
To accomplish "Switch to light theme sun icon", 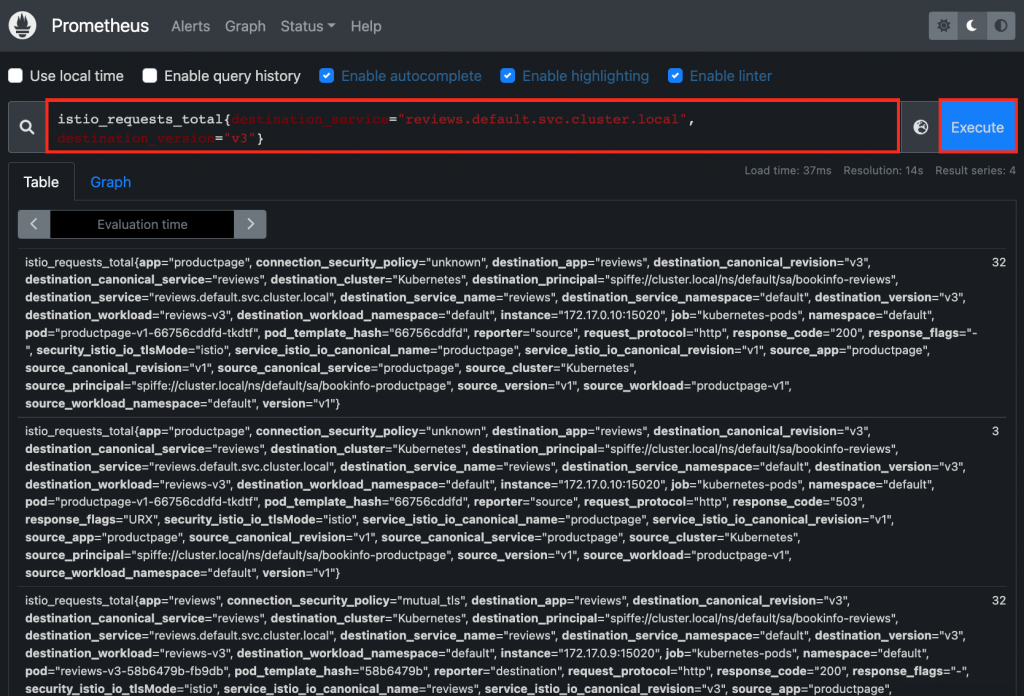I will point(943,25).
